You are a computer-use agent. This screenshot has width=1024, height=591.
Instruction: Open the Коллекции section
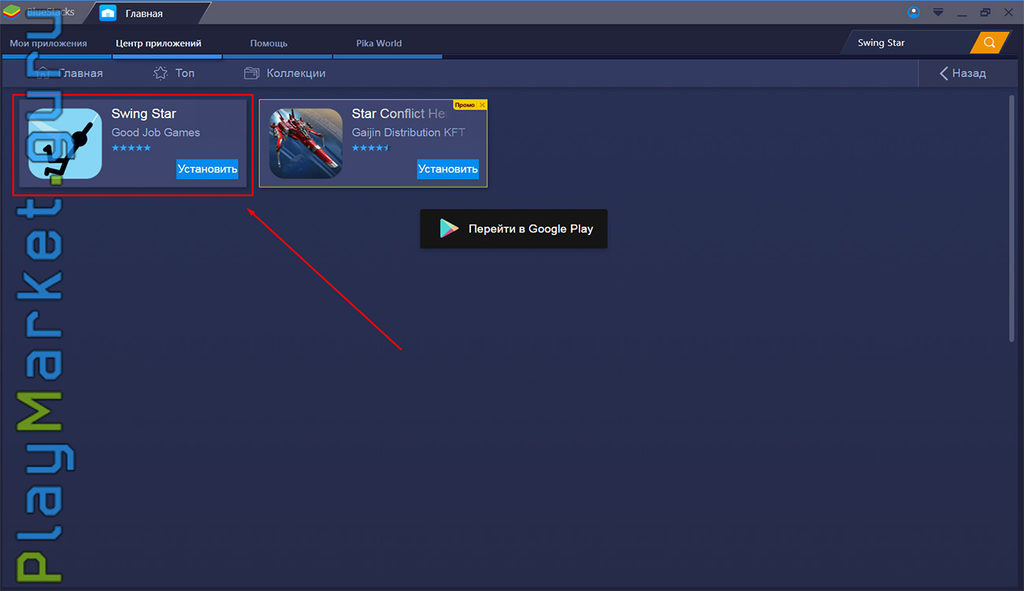point(285,73)
